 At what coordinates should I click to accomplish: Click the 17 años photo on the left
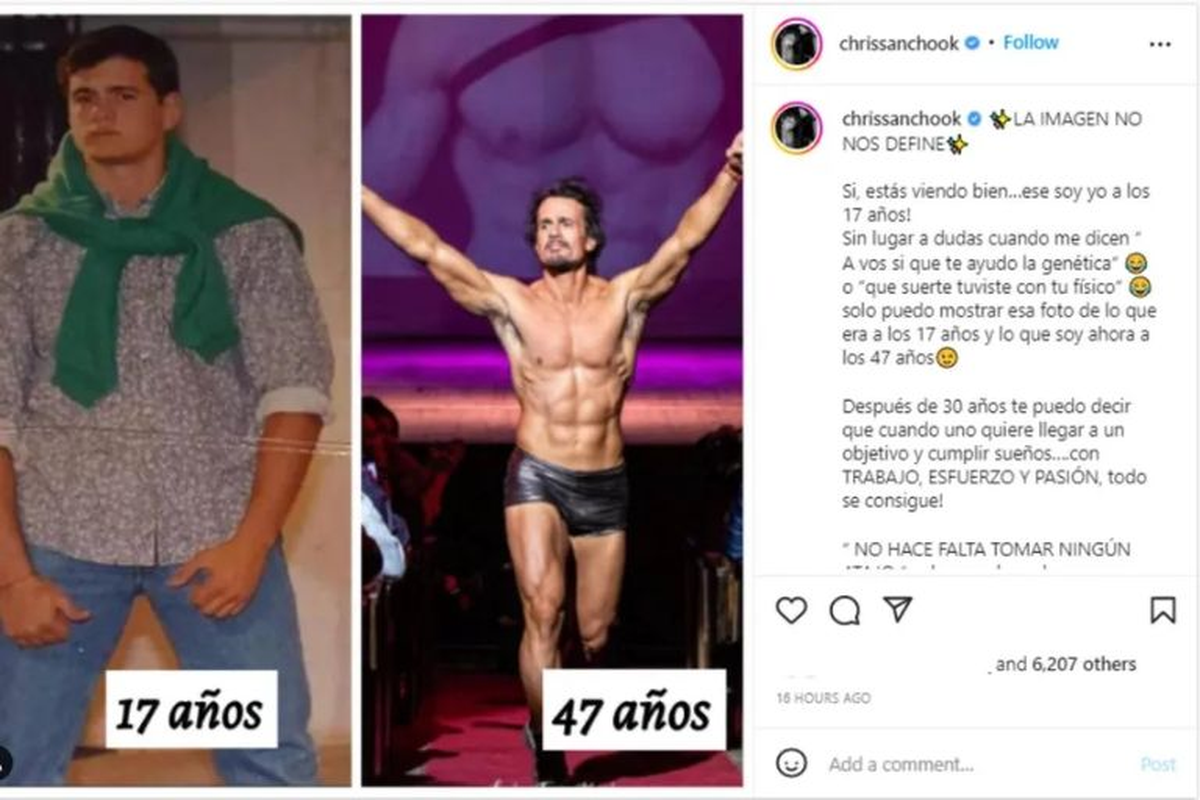click(175, 400)
